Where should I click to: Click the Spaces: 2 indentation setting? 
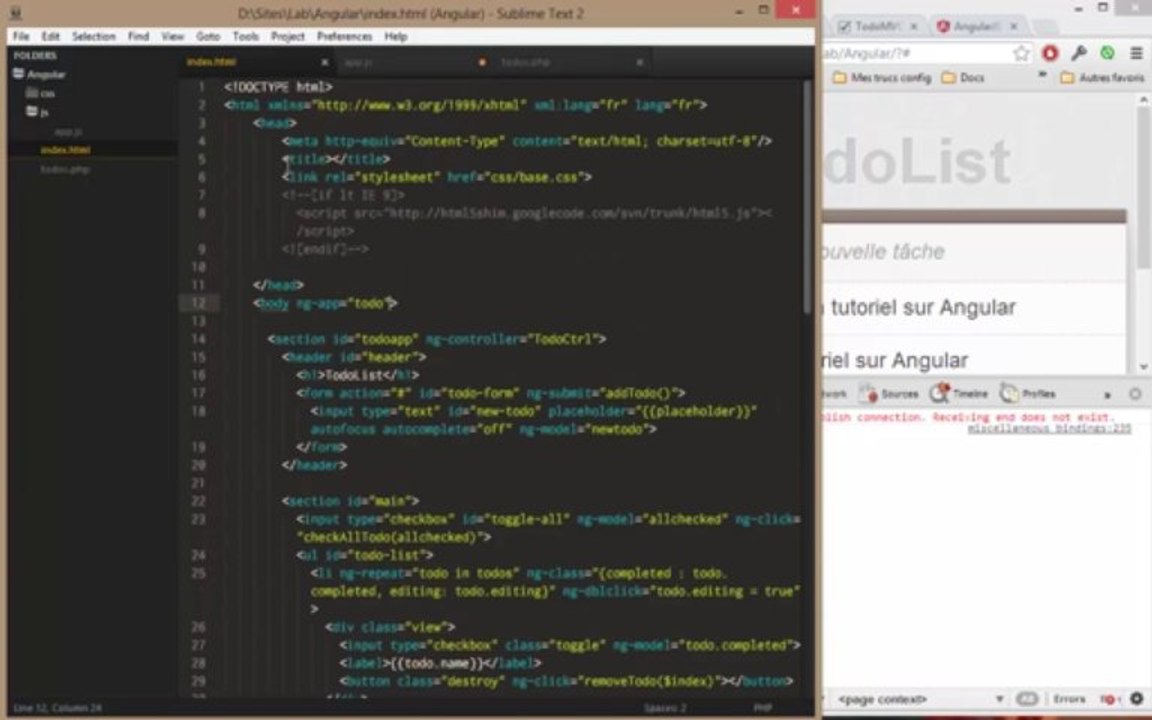pos(665,708)
